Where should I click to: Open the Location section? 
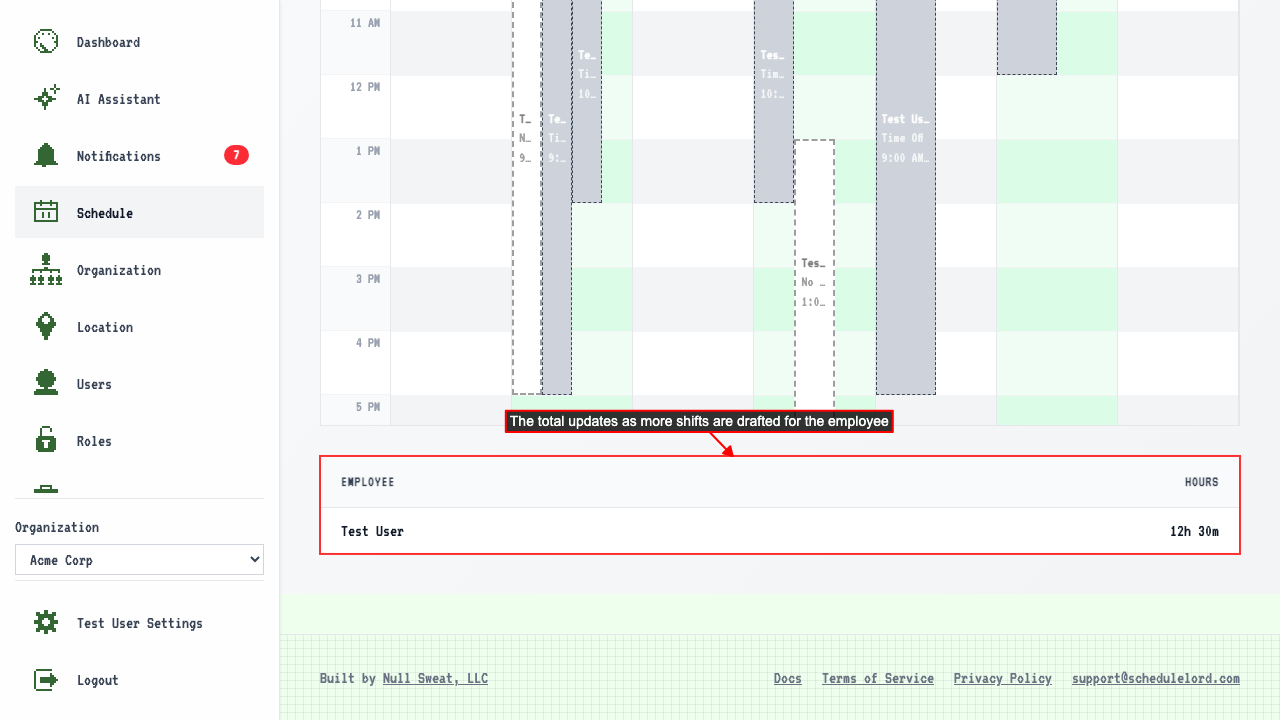(139, 327)
